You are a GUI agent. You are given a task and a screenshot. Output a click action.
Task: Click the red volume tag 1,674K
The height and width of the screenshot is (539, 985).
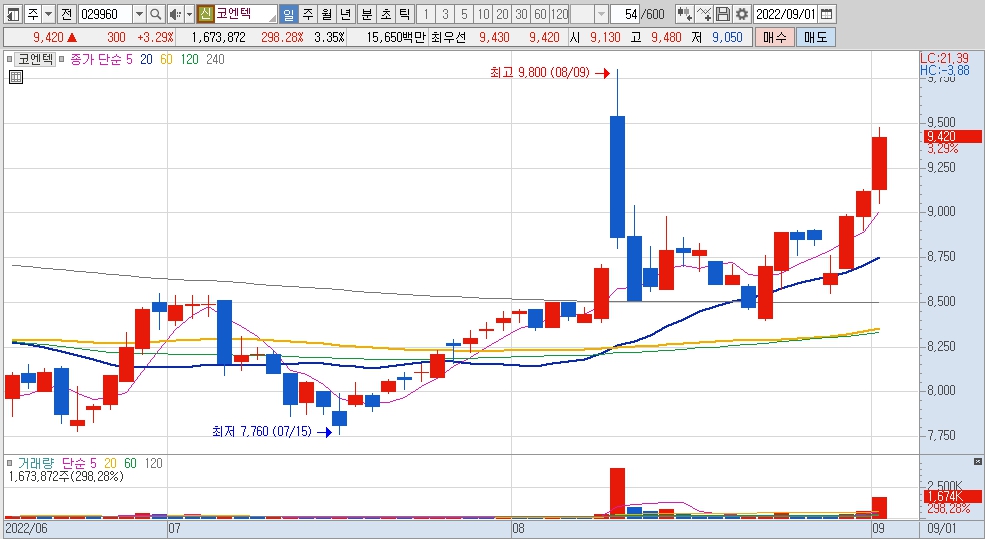pyautogui.click(x=953, y=497)
